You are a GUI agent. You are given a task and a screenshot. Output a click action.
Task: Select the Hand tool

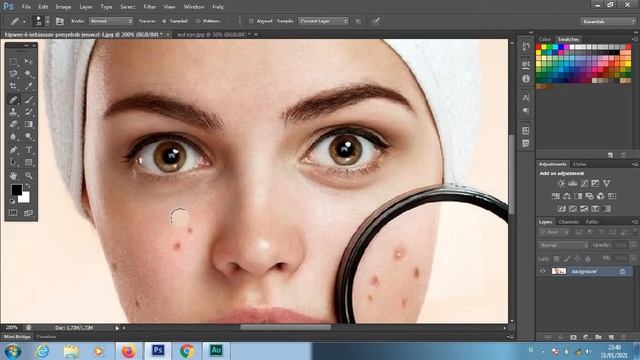[13, 176]
